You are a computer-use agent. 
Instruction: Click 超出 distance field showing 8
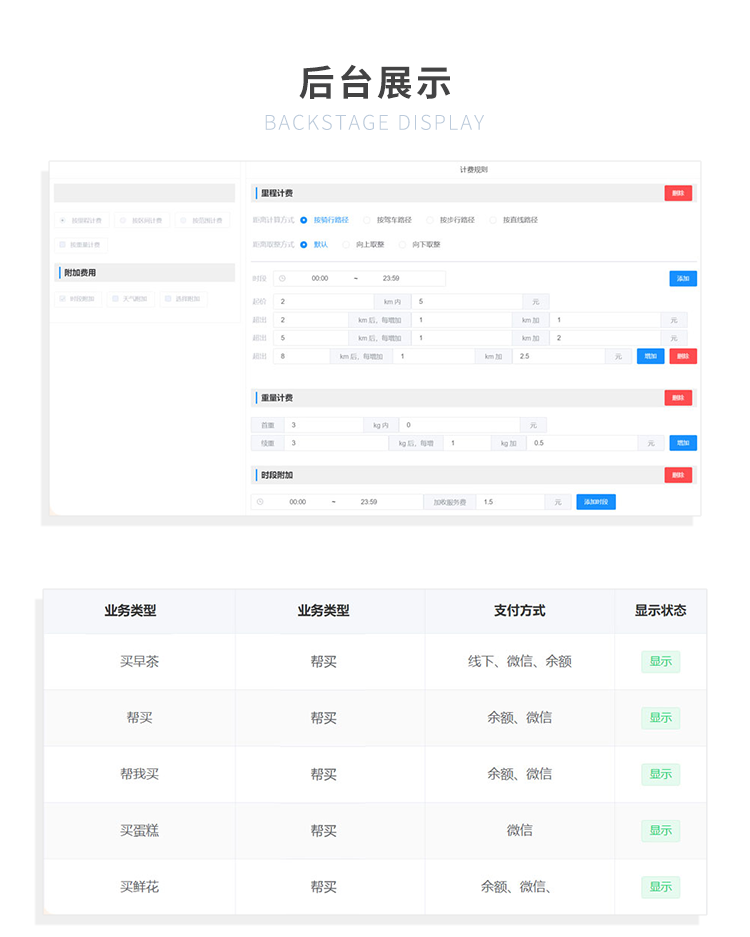pos(302,356)
